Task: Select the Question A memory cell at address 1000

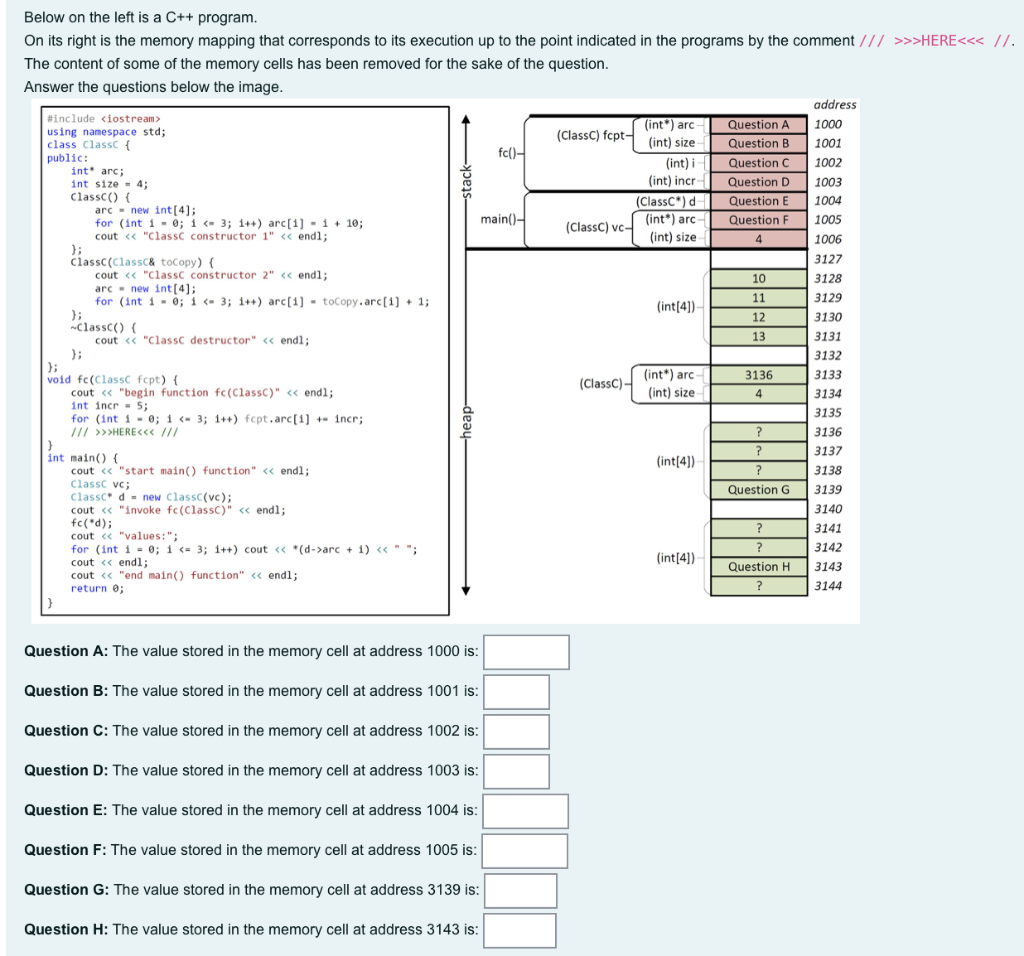Action: click(x=758, y=124)
